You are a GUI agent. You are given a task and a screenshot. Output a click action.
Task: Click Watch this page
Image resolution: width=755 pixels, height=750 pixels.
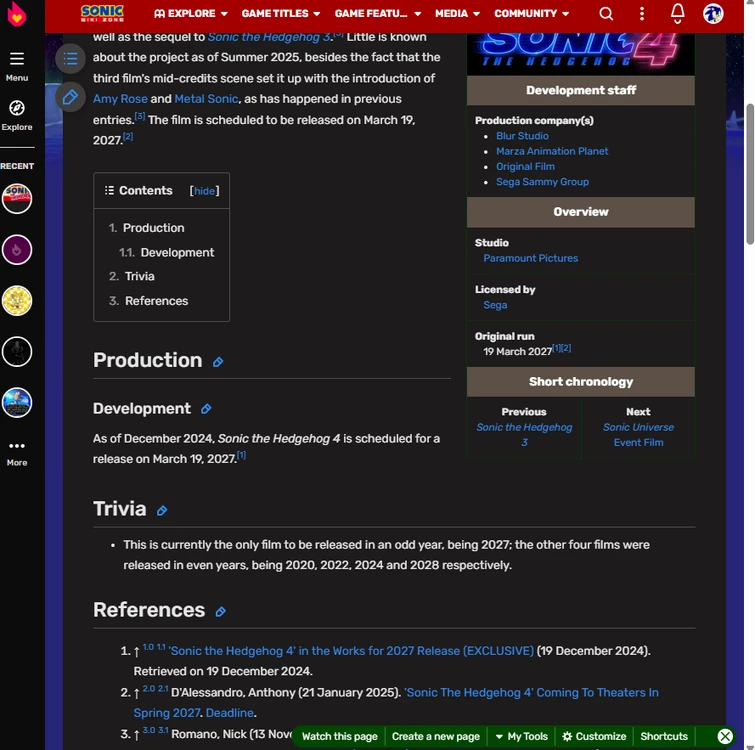pos(339,736)
